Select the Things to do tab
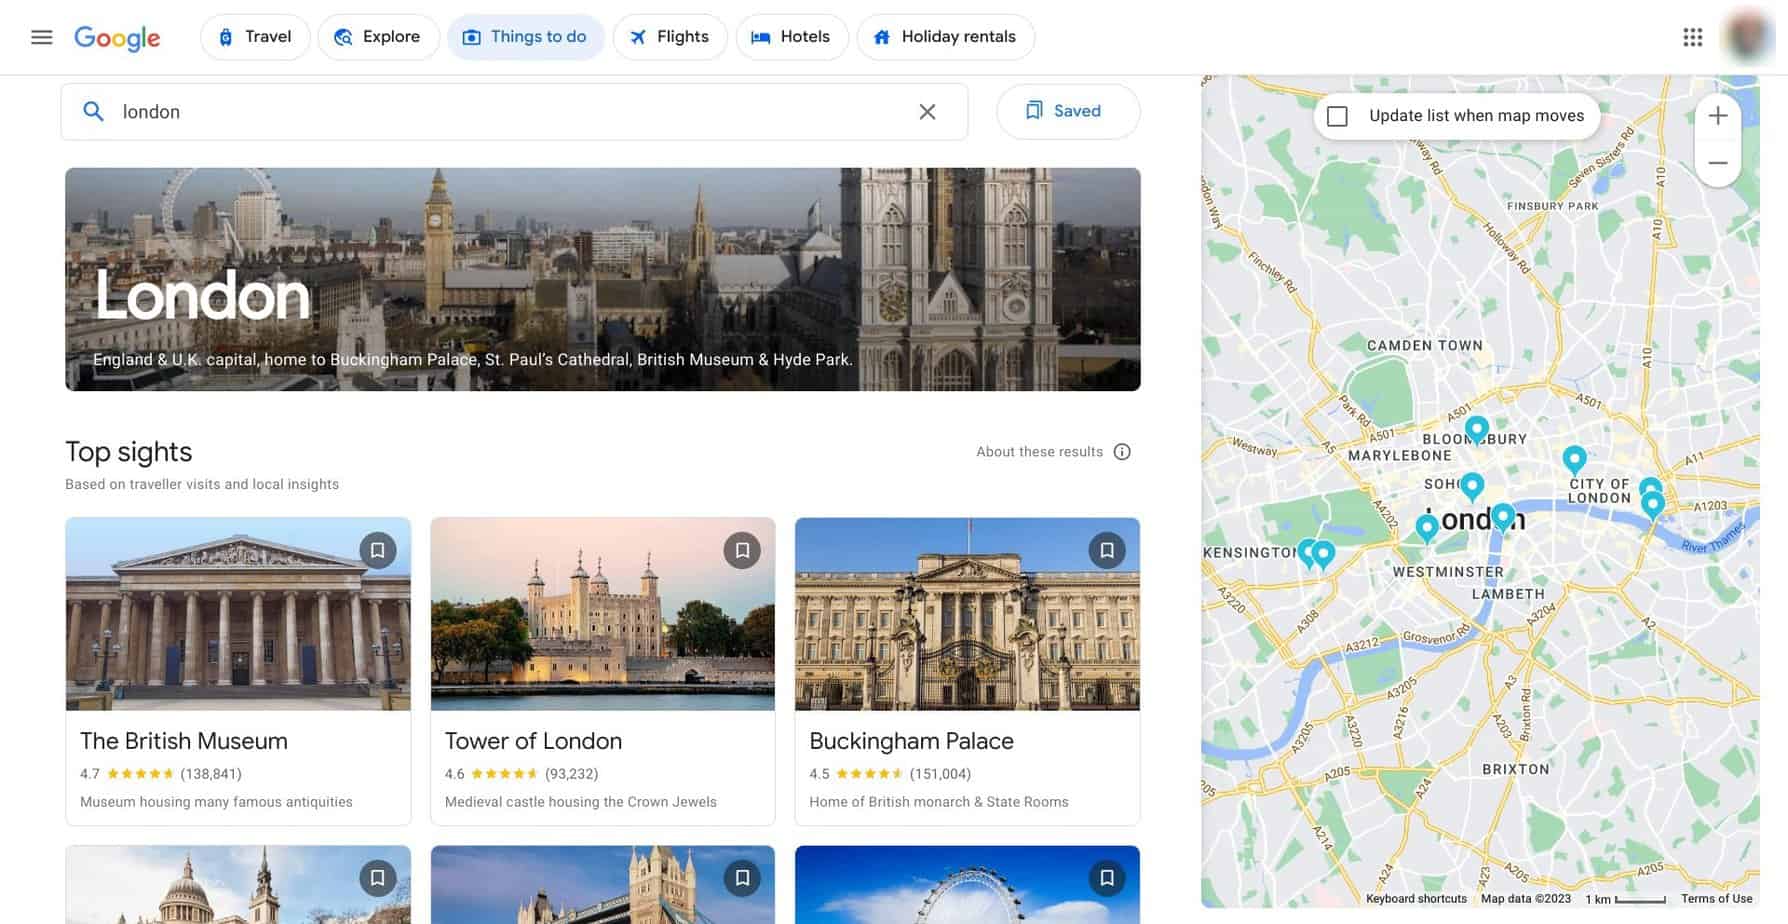 click(x=525, y=37)
